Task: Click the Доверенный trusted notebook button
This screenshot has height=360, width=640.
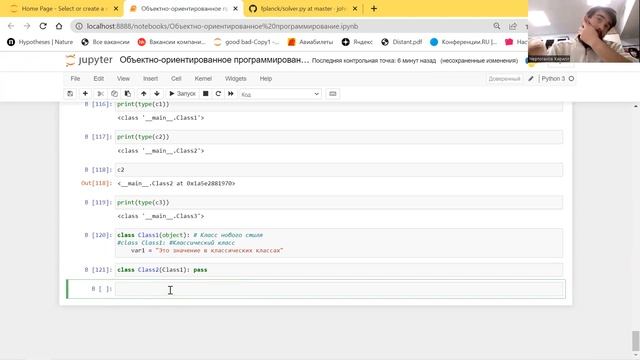Action: click(504, 79)
